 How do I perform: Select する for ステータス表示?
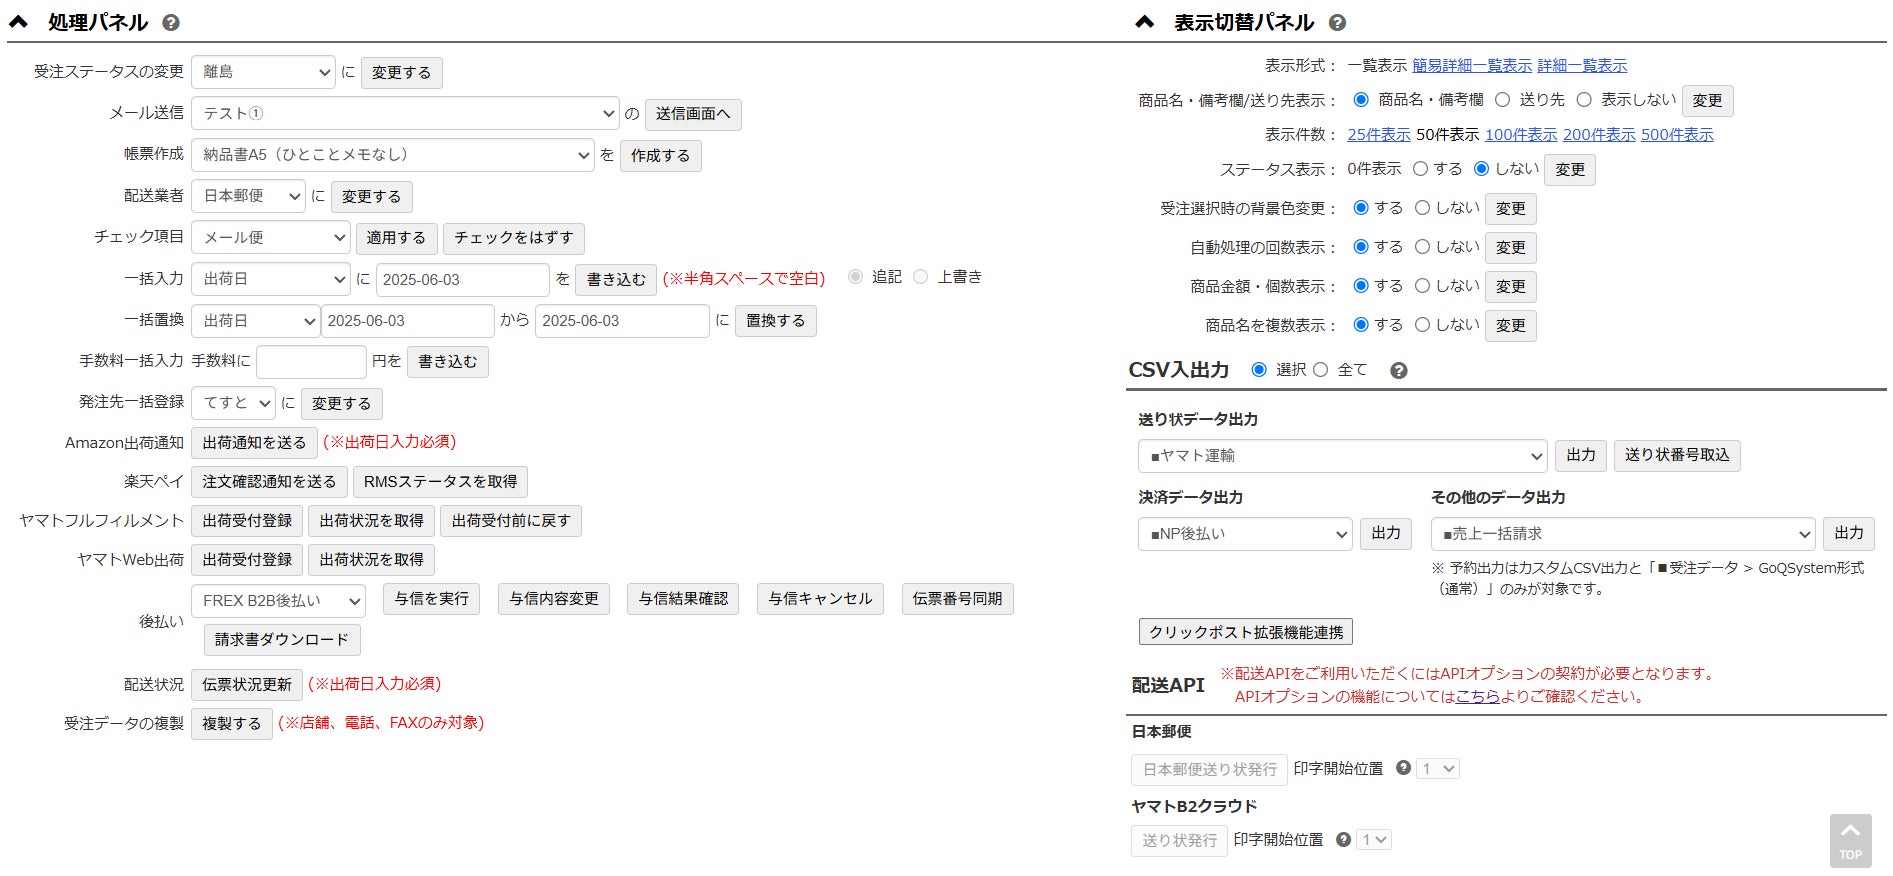(1420, 169)
